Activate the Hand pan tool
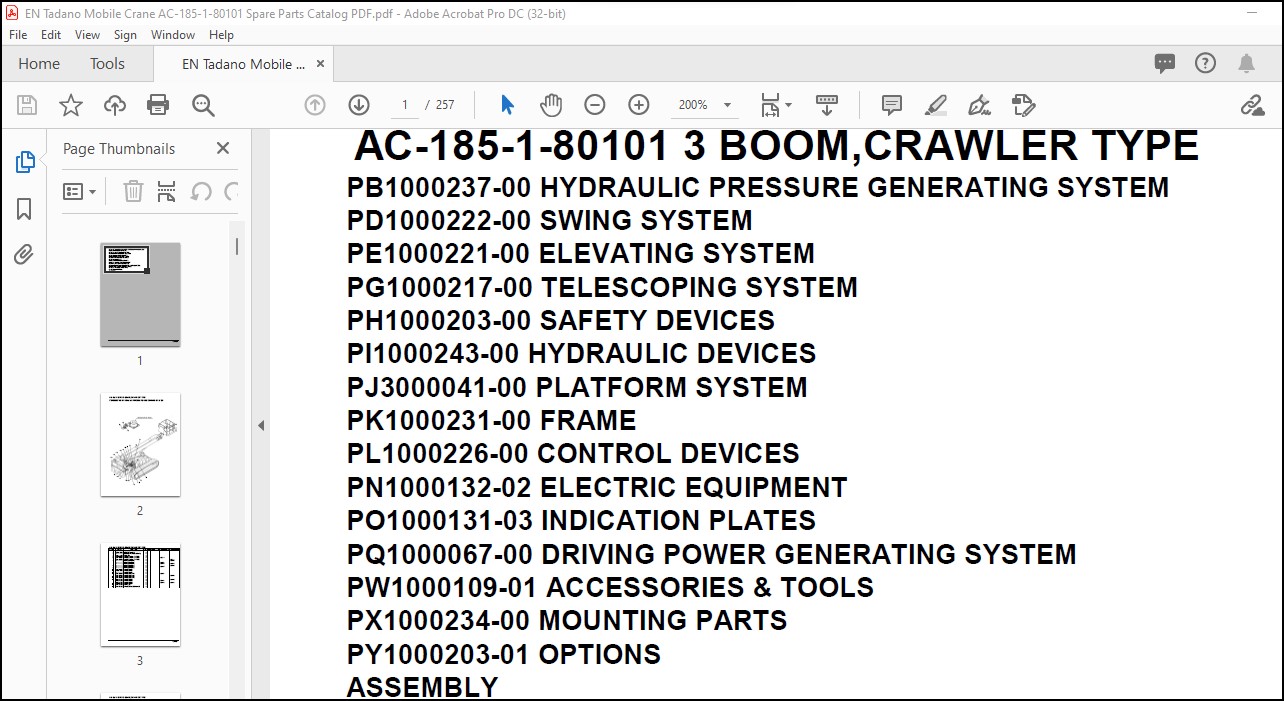This screenshot has width=1284, height=701. point(551,105)
